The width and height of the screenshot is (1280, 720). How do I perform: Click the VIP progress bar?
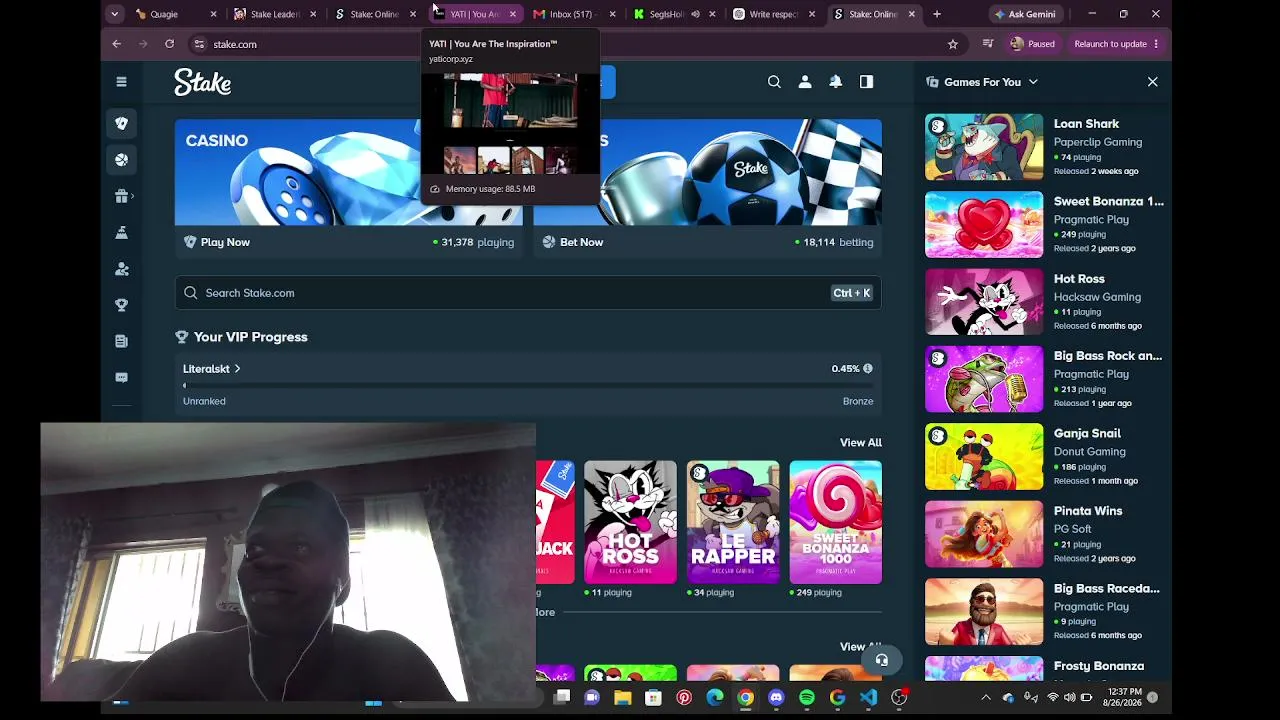click(528, 385)
